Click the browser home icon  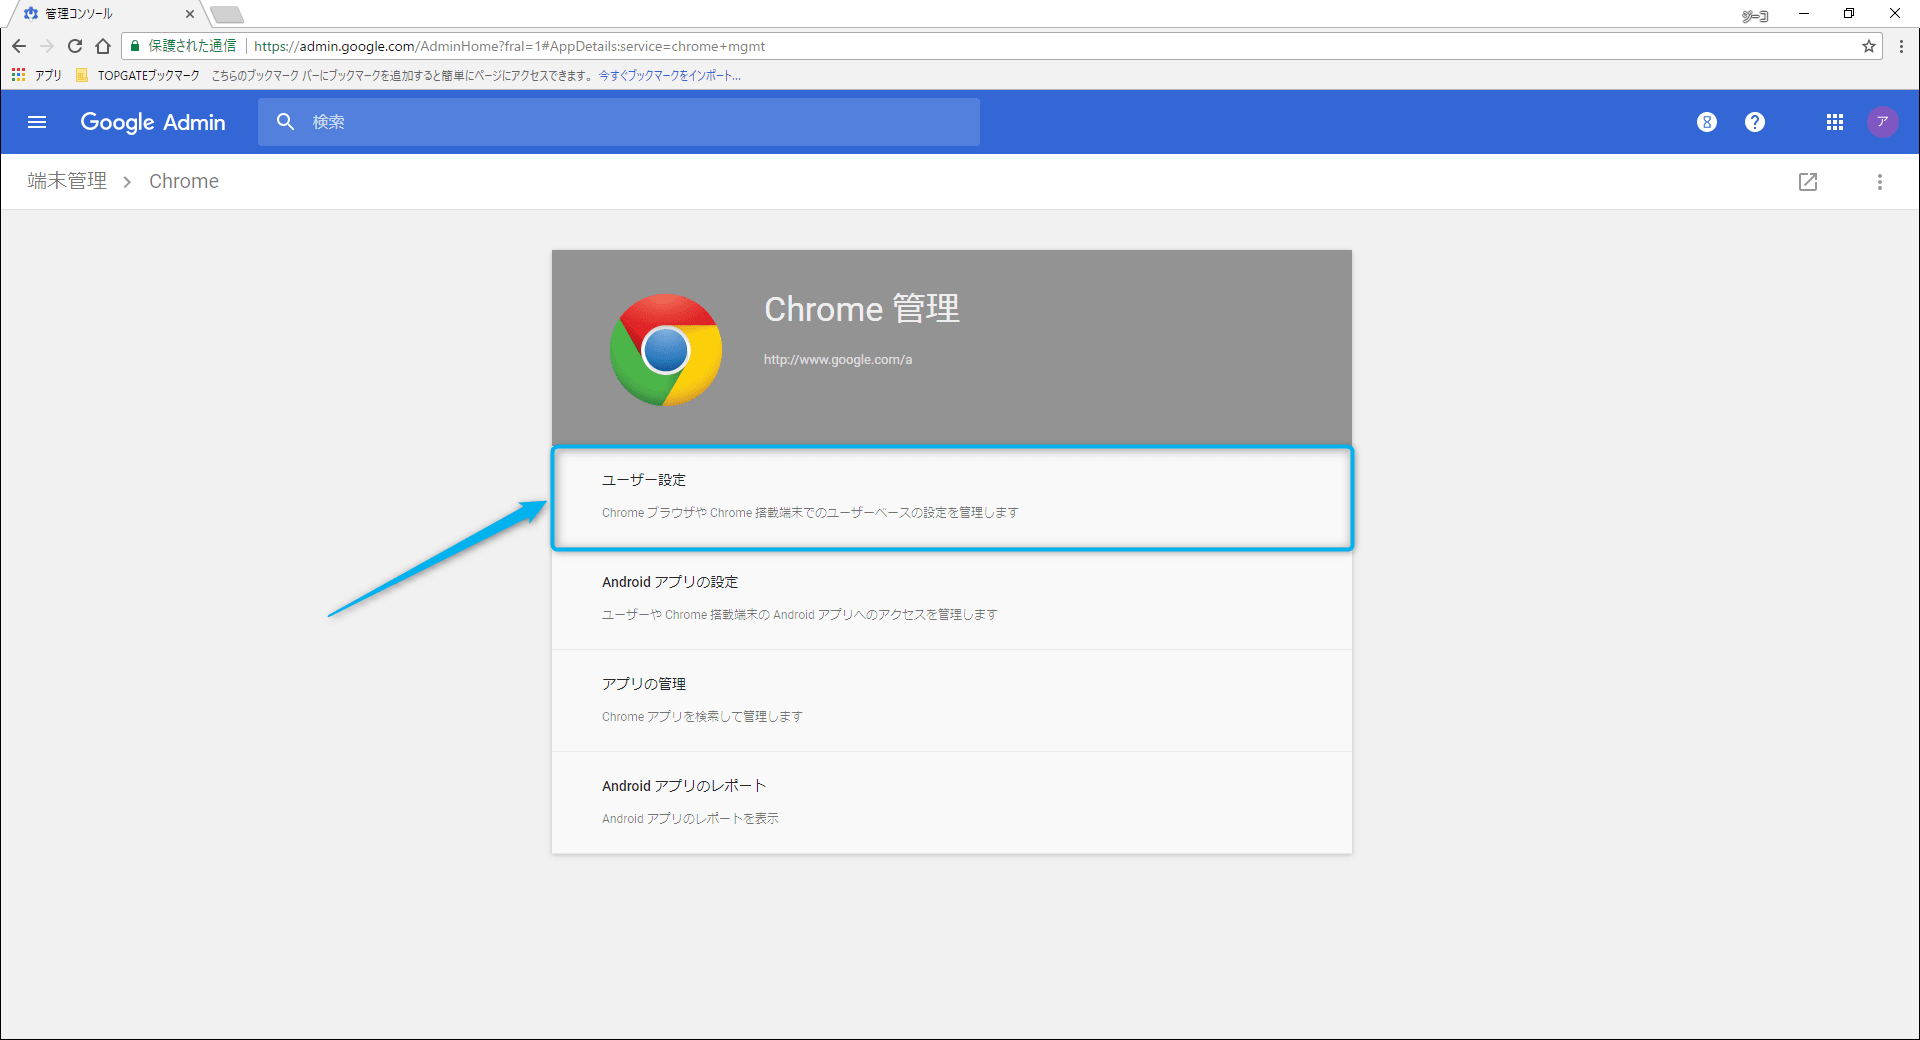click(103, 46)
